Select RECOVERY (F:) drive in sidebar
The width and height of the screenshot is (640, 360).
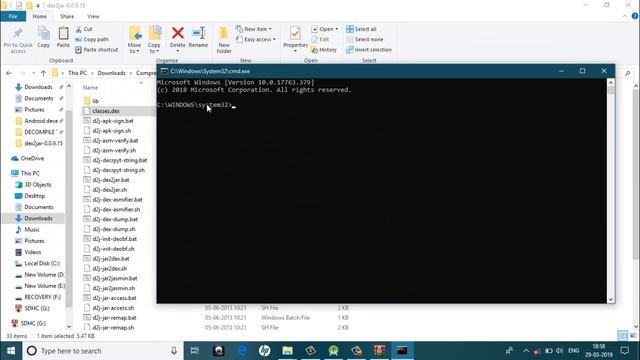[42, 297]
